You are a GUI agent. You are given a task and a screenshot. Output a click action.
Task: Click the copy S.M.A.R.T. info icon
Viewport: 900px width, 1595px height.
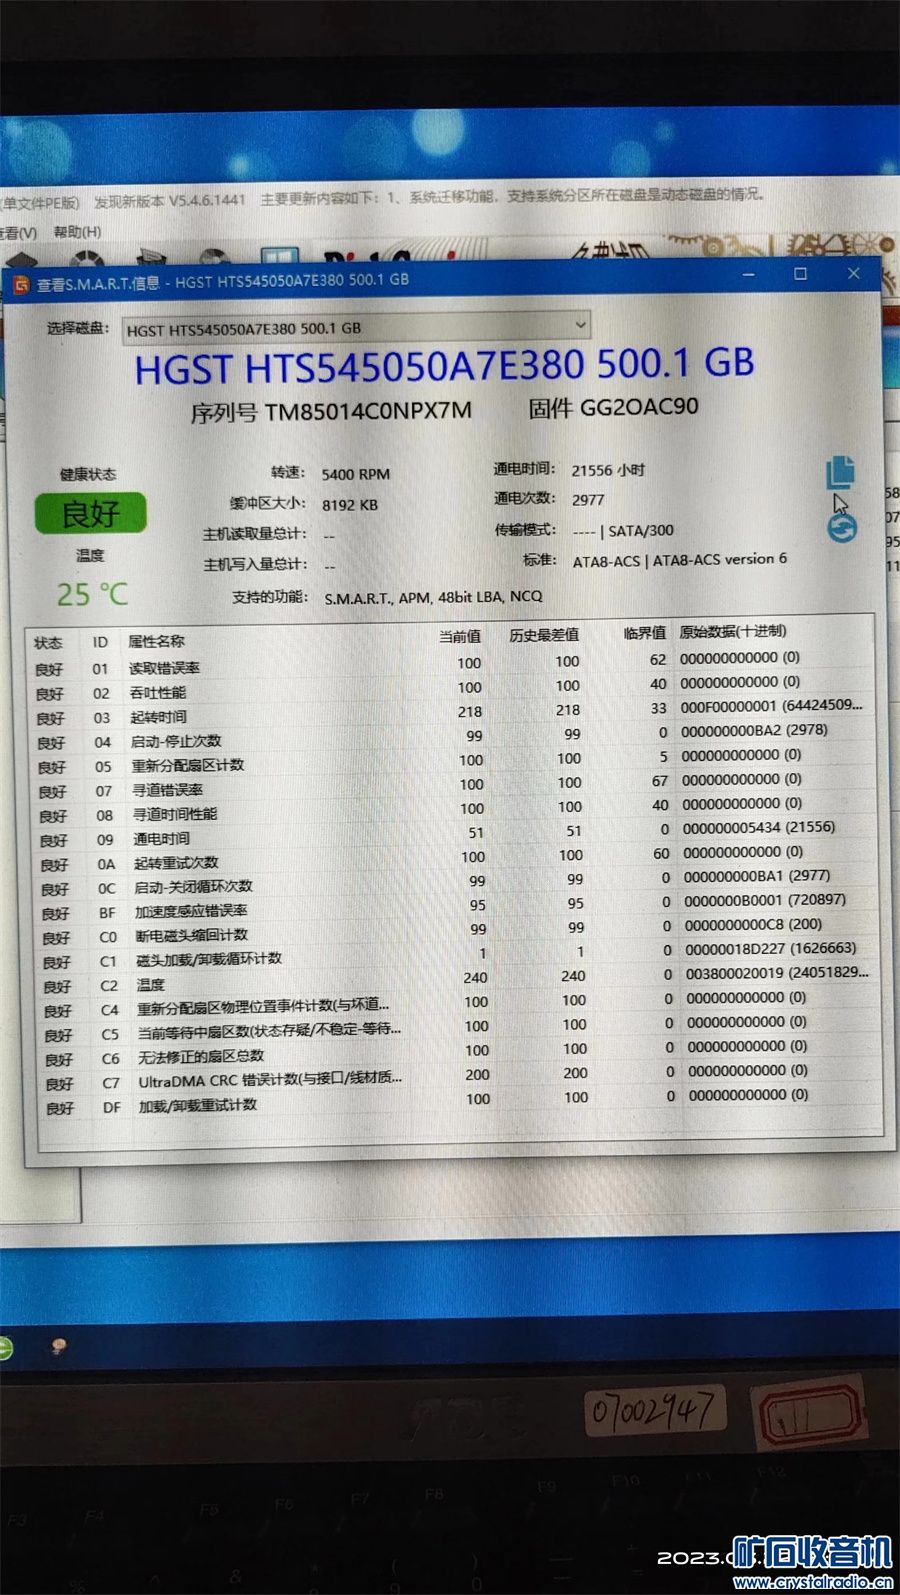[840, 471]
